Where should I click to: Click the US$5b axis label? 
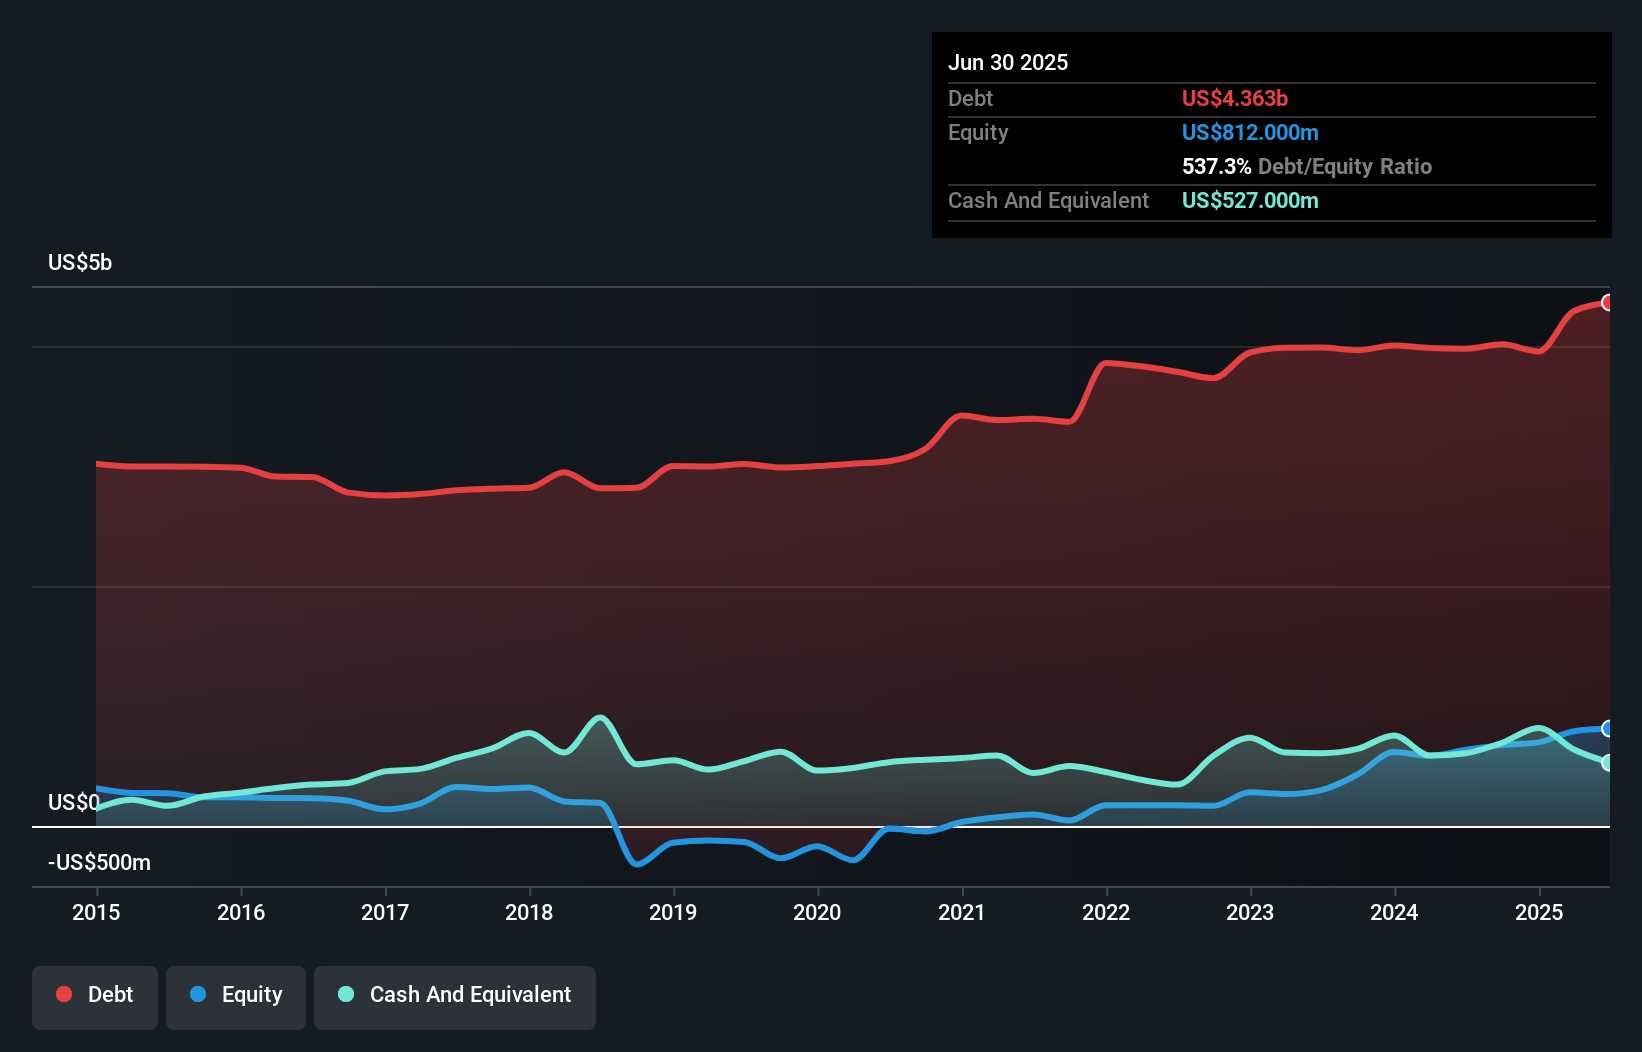[80, 262]
